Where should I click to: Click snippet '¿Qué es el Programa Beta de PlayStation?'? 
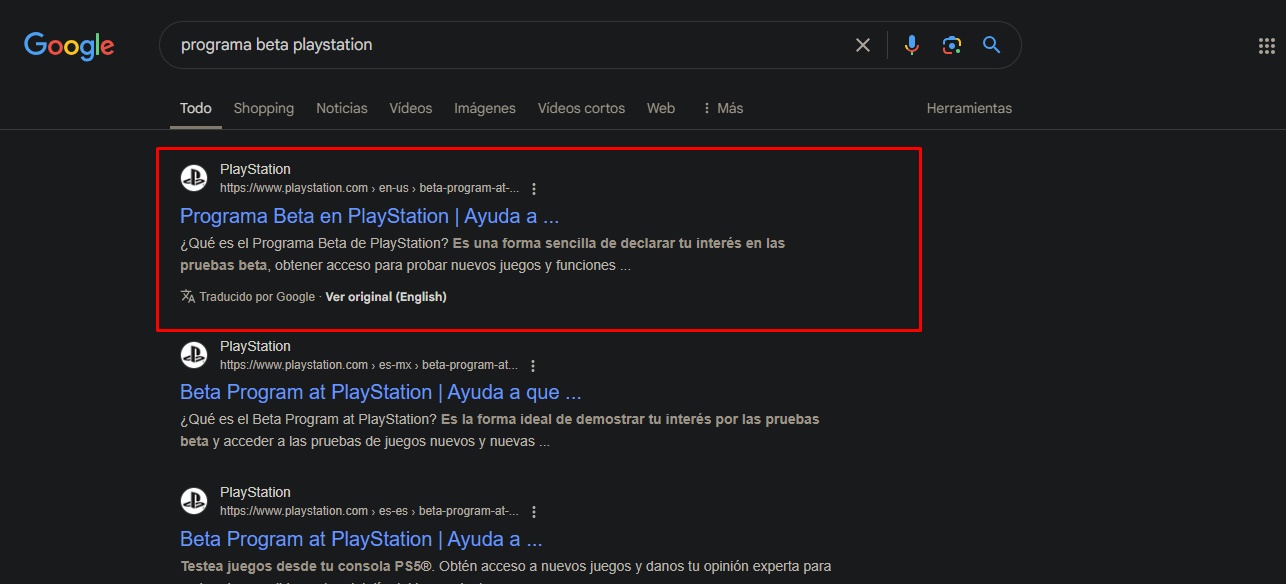(x=314, y=243)
